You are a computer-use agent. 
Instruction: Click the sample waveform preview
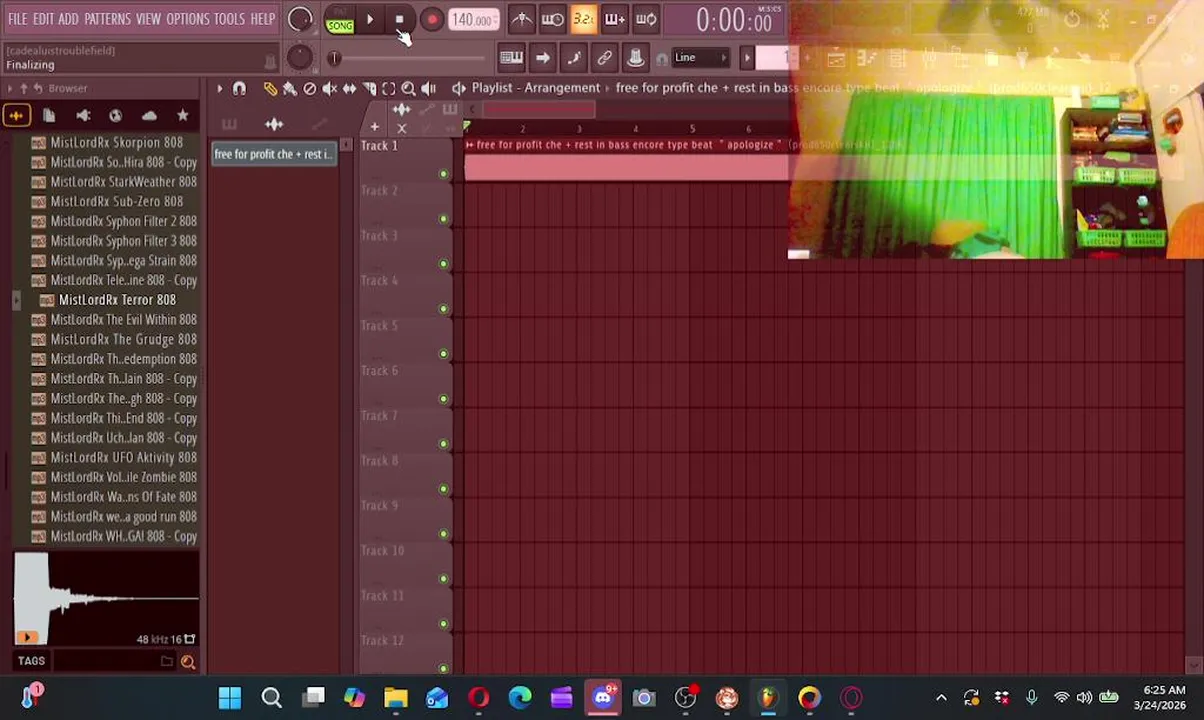tap(106, 598)
